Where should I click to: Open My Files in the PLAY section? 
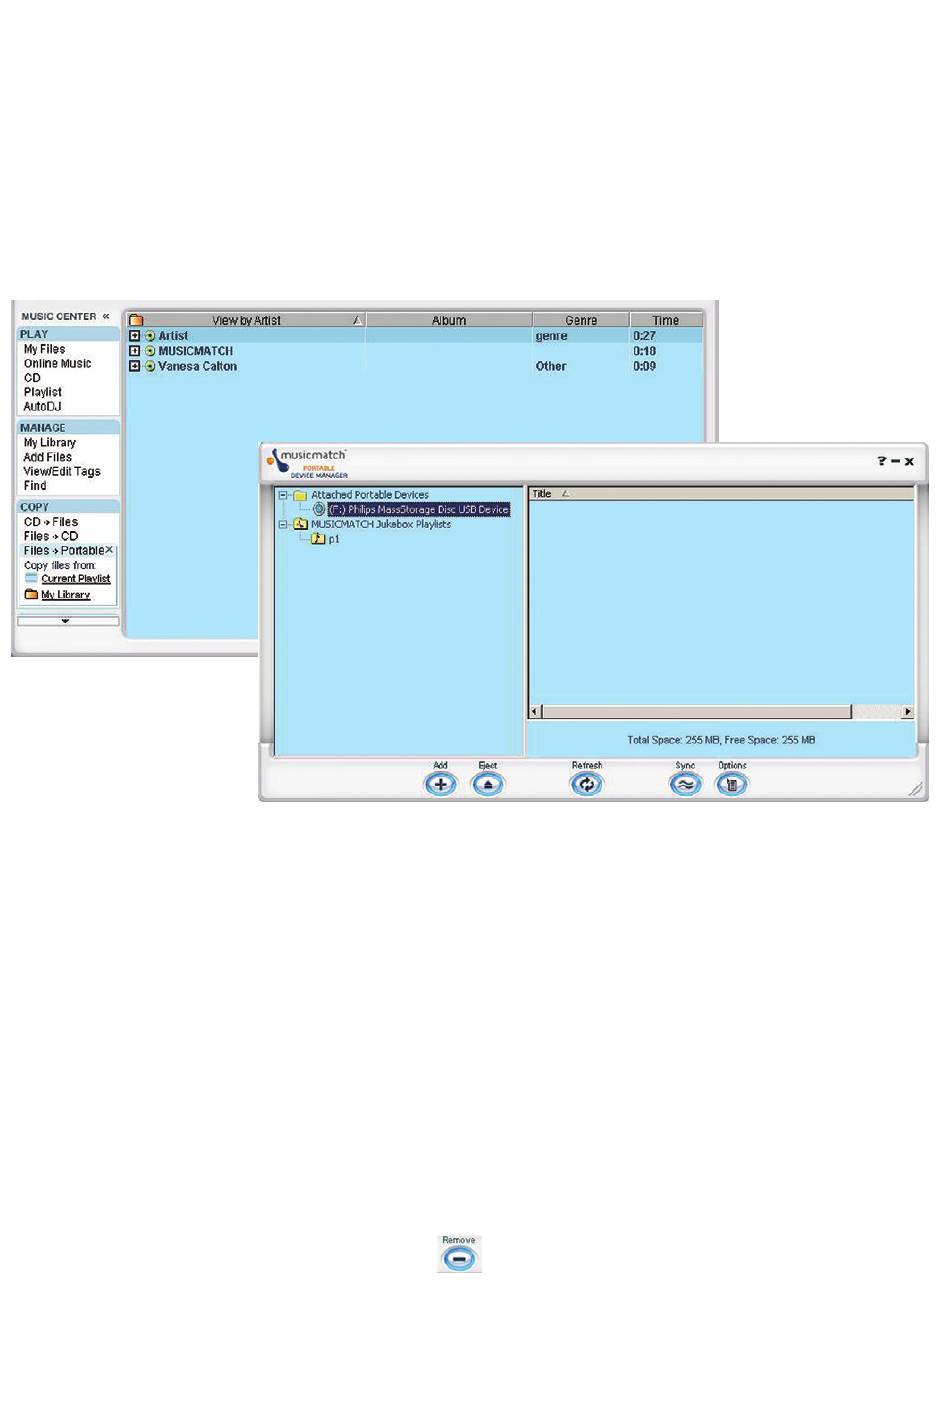pyautogui.click(x=45, y=349)
